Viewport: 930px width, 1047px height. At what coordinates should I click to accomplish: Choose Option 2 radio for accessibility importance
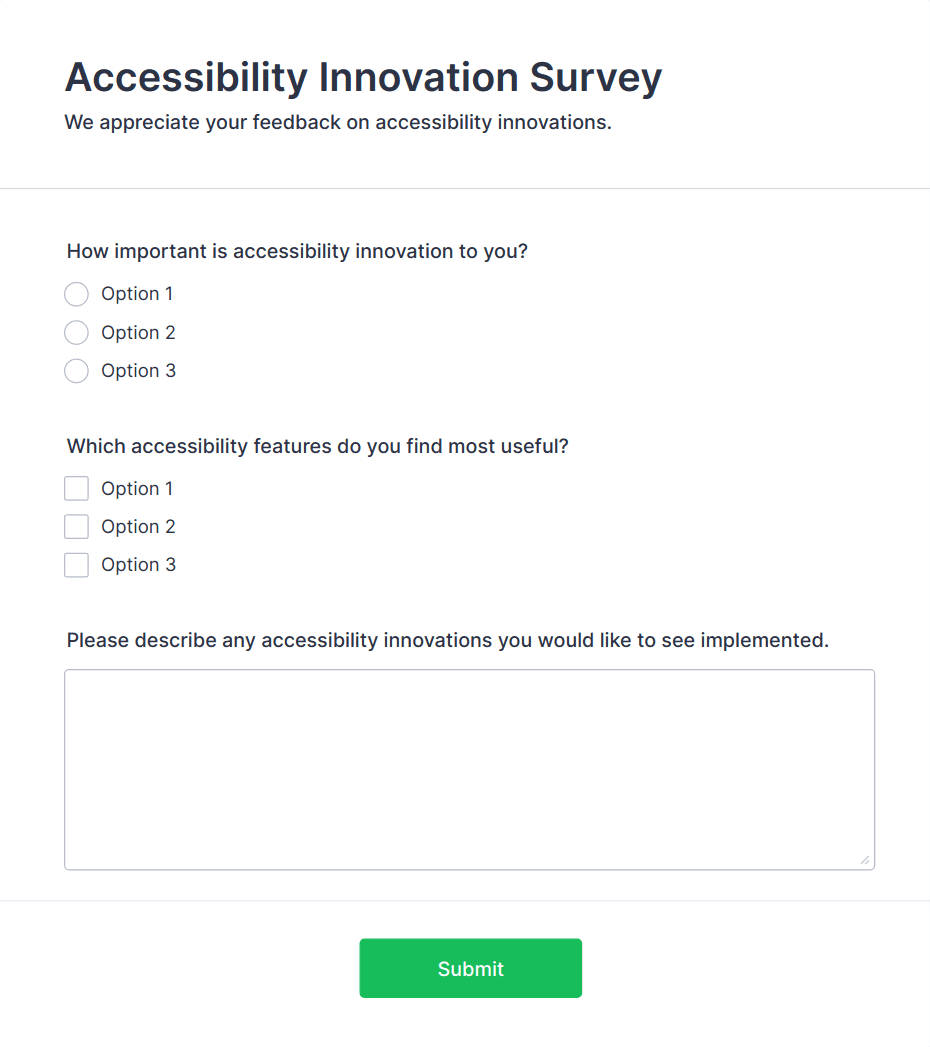click(76, 333)
